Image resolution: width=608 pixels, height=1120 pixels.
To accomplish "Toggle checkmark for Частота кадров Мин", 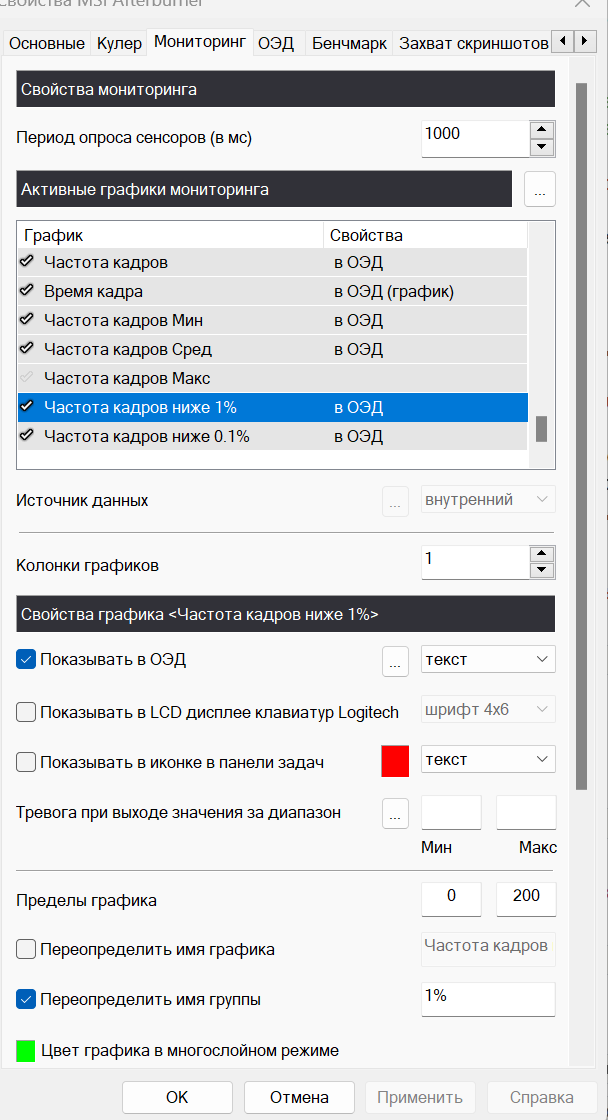I will point(27,321).
